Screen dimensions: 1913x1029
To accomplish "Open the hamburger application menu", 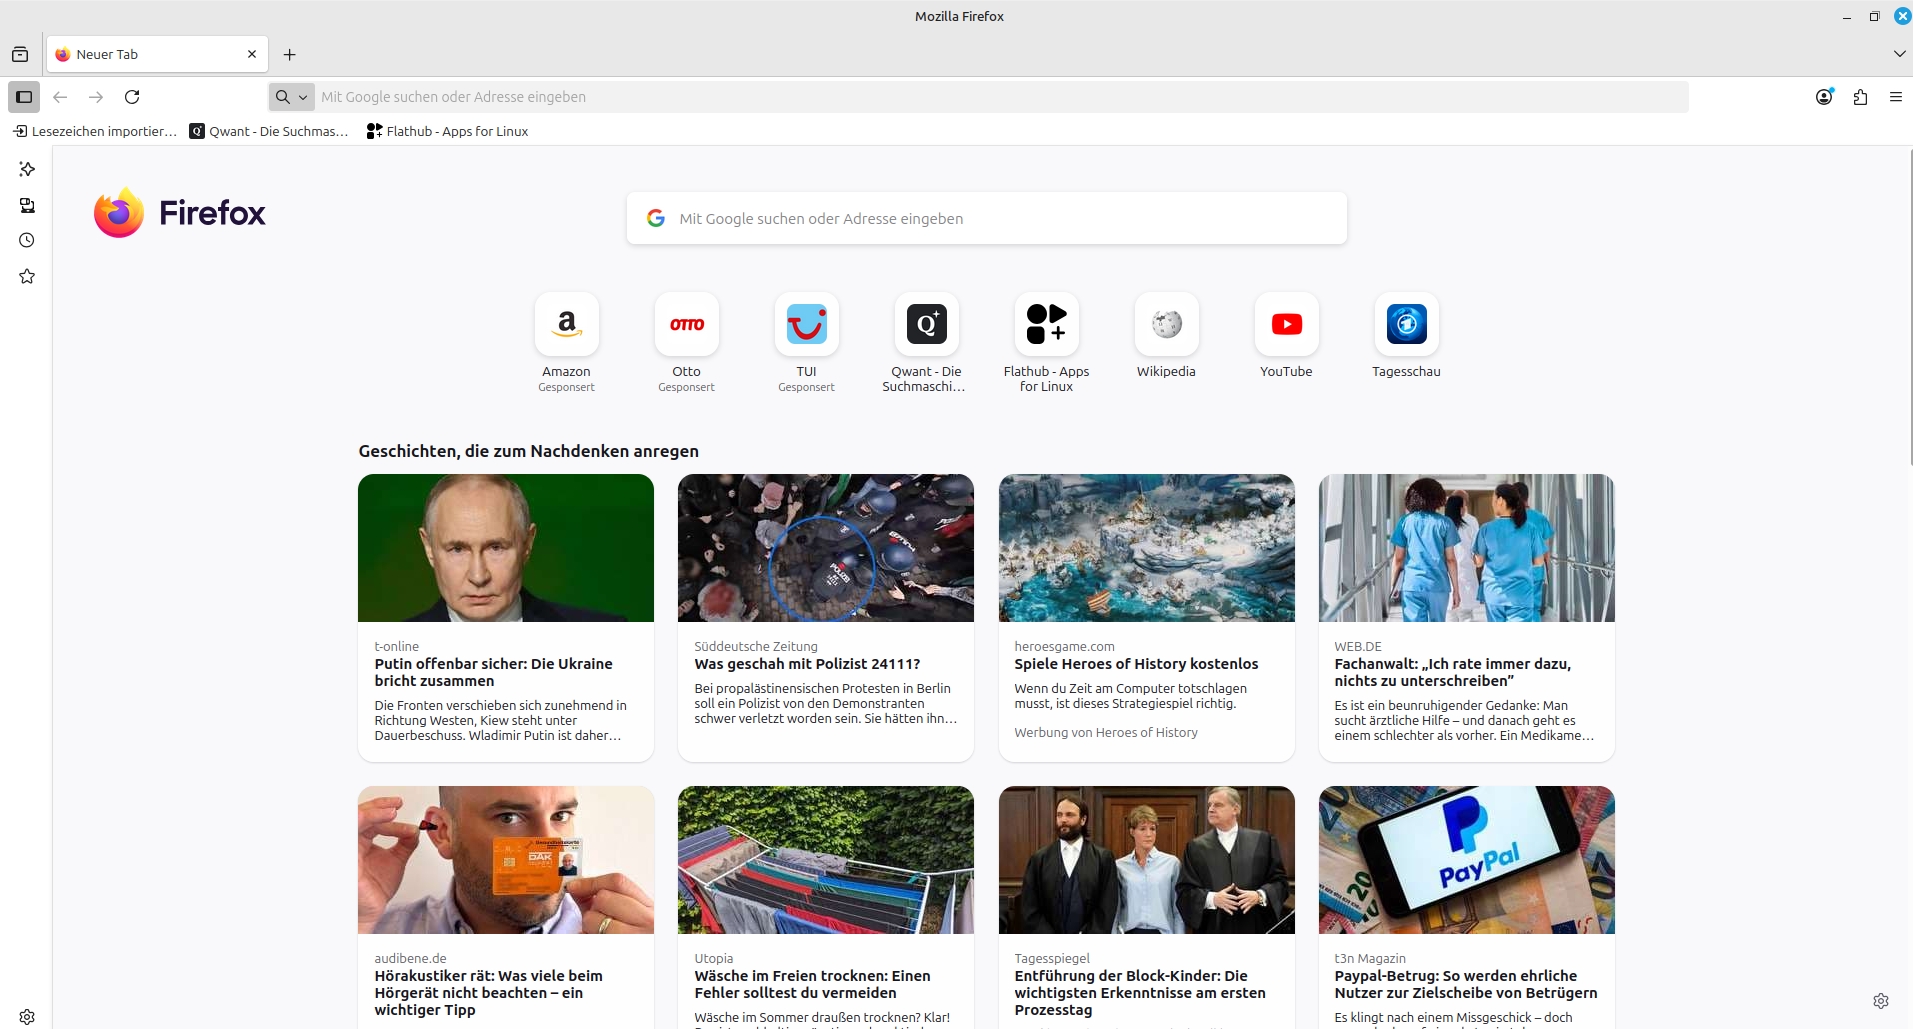I will point(1895,97).
